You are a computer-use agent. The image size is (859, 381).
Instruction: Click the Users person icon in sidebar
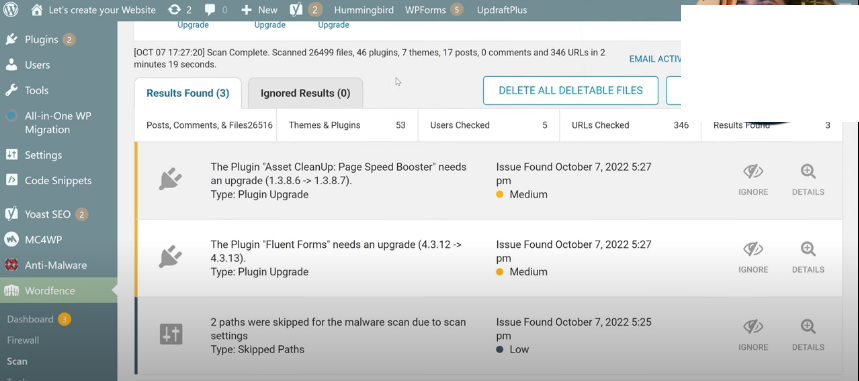coord(11,65)
